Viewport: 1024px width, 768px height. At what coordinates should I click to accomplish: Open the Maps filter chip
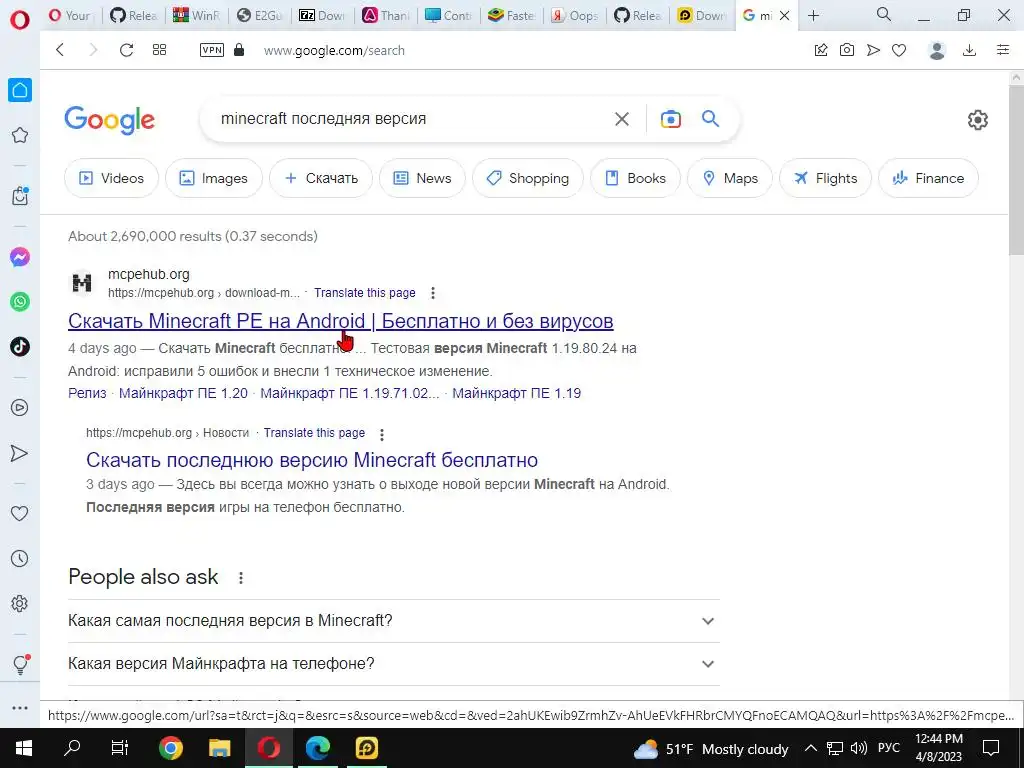pos(729,178)
